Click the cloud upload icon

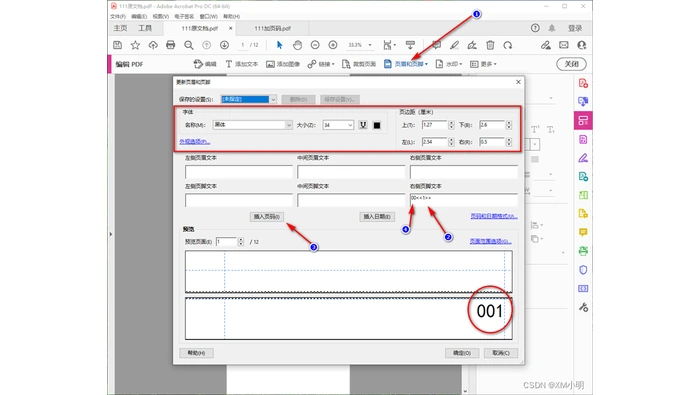point(153,45)
